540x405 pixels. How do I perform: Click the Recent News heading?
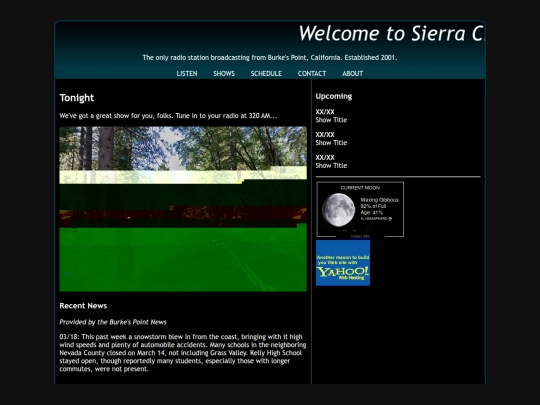point(83,306)
